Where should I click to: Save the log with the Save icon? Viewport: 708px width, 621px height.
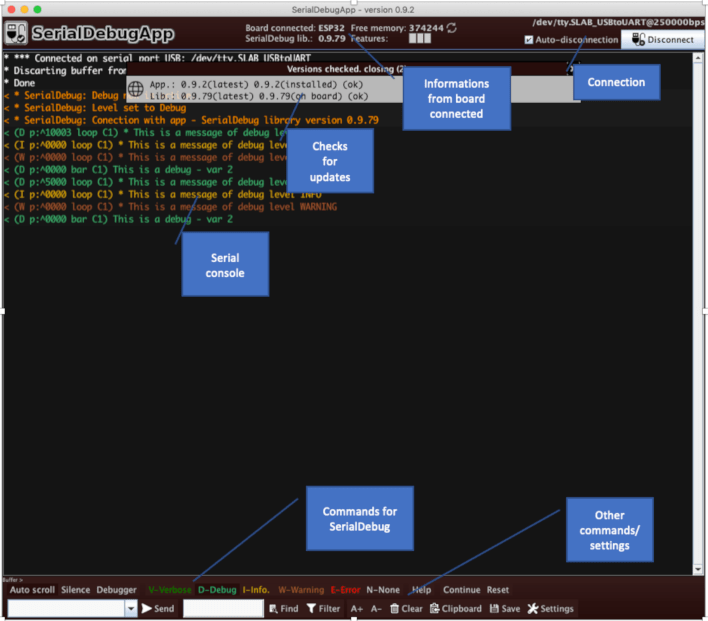(x=505, y=608)
